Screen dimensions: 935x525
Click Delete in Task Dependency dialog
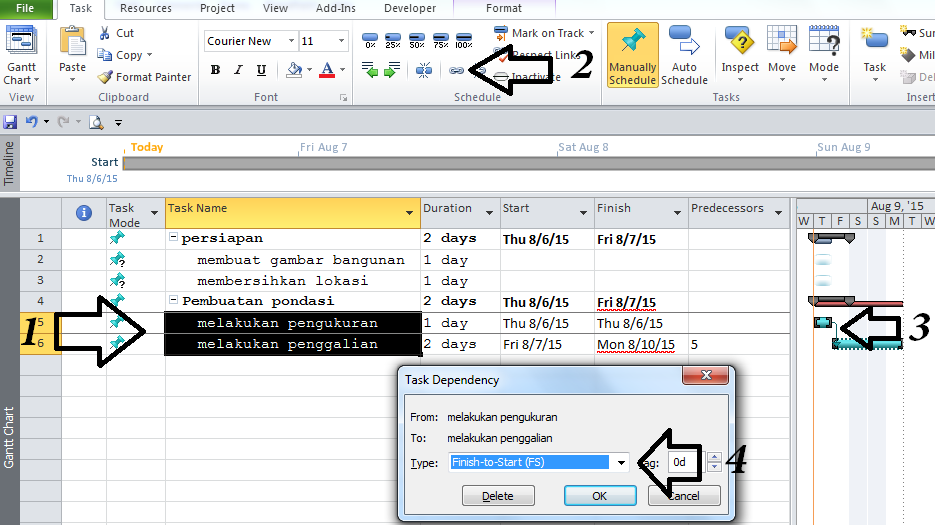point(498,496)
